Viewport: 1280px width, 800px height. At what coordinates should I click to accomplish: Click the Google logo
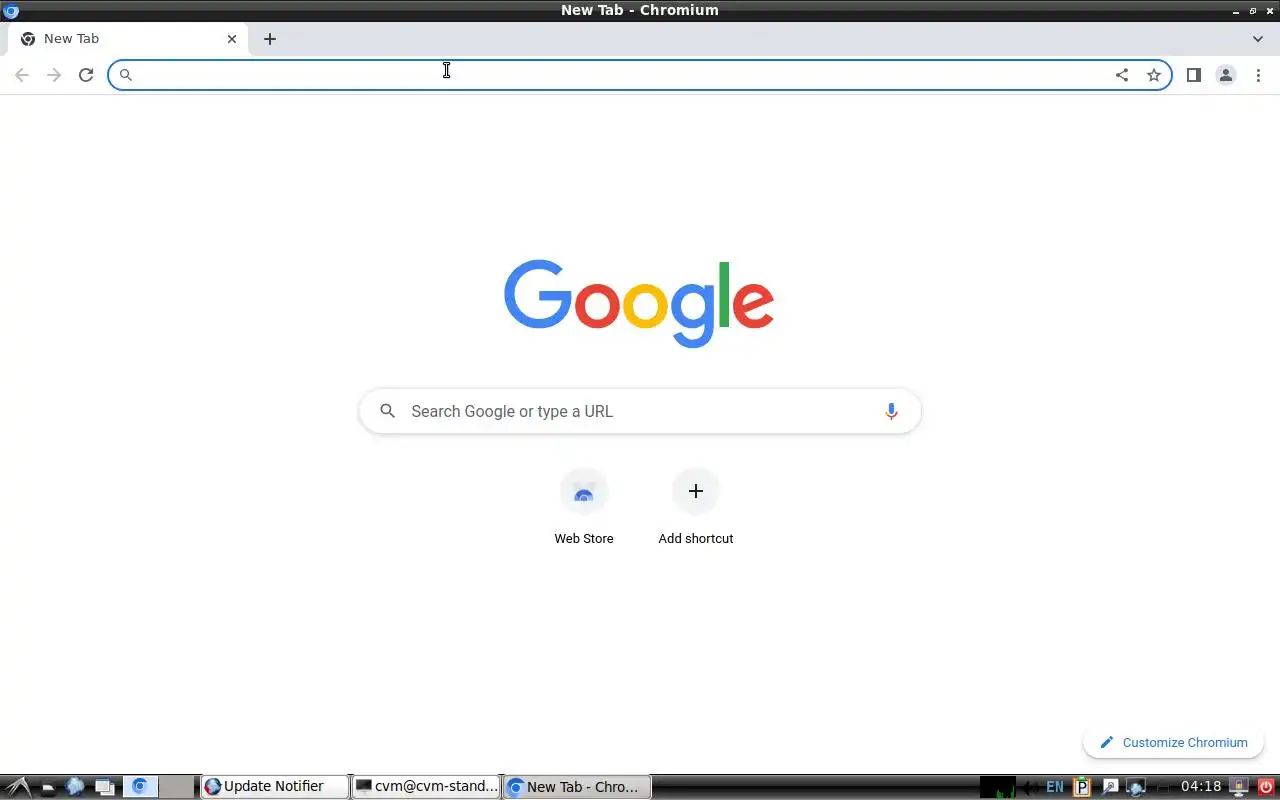pyautogui.click(x=639, y=303)
